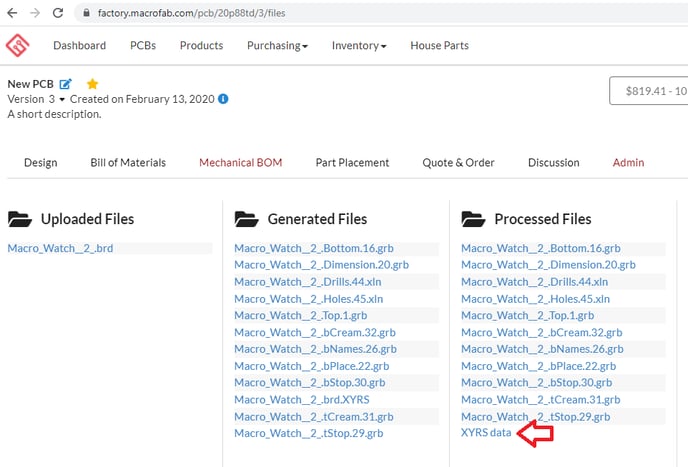Open Macro_Watch__2_.brd.XYRS in Generated Files
The height and width of the screenshot is (467, 688).
pyautogui.click(x=302, y=400)
